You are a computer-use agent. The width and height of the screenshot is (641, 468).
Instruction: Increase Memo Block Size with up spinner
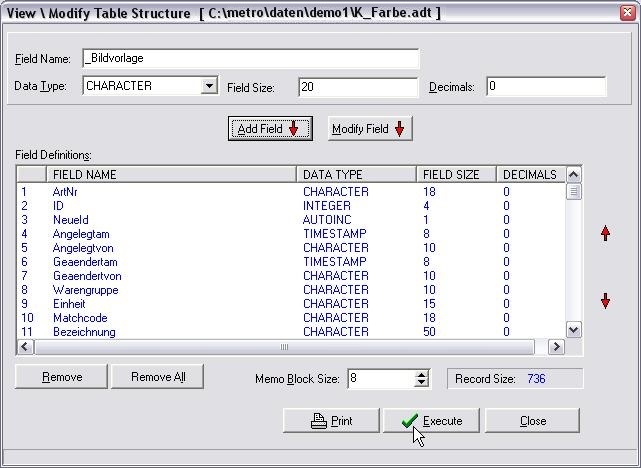pos(421,374)
